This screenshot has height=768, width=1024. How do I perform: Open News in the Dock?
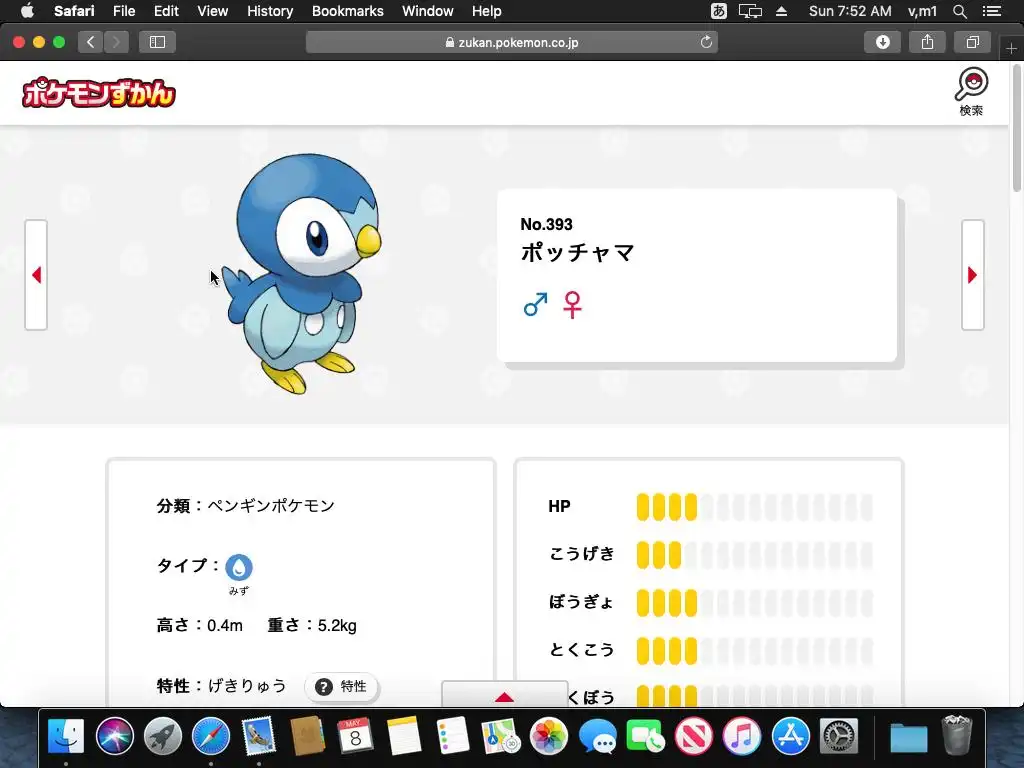(693, 736)
